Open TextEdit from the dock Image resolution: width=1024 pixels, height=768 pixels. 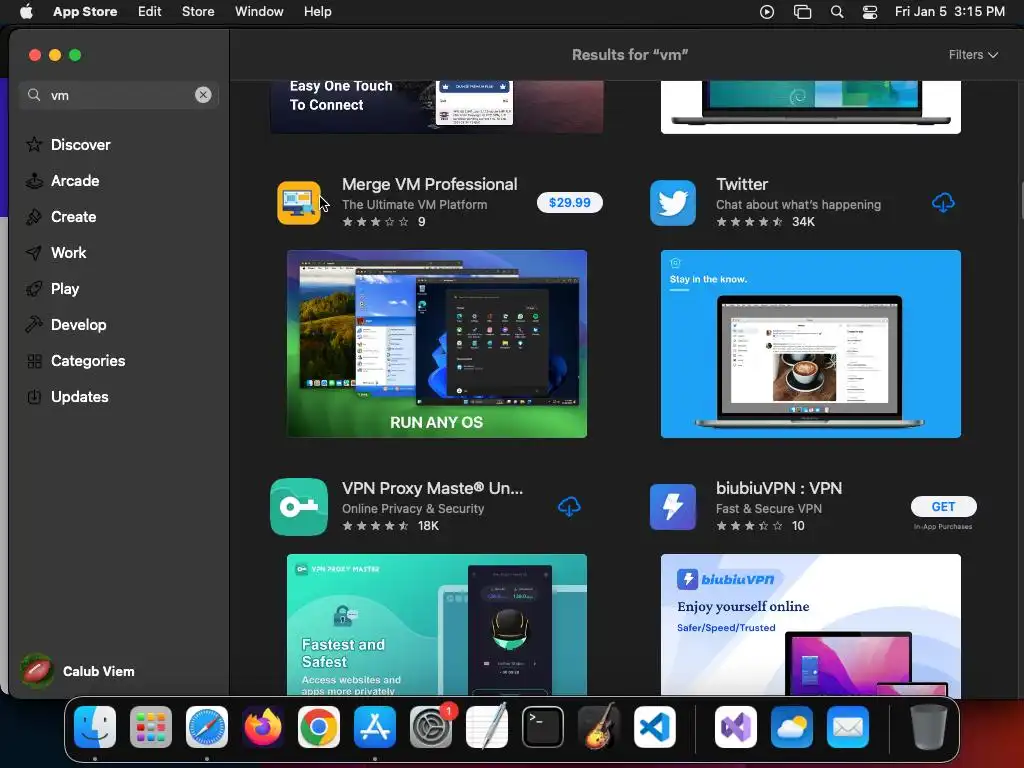point(487,727)
